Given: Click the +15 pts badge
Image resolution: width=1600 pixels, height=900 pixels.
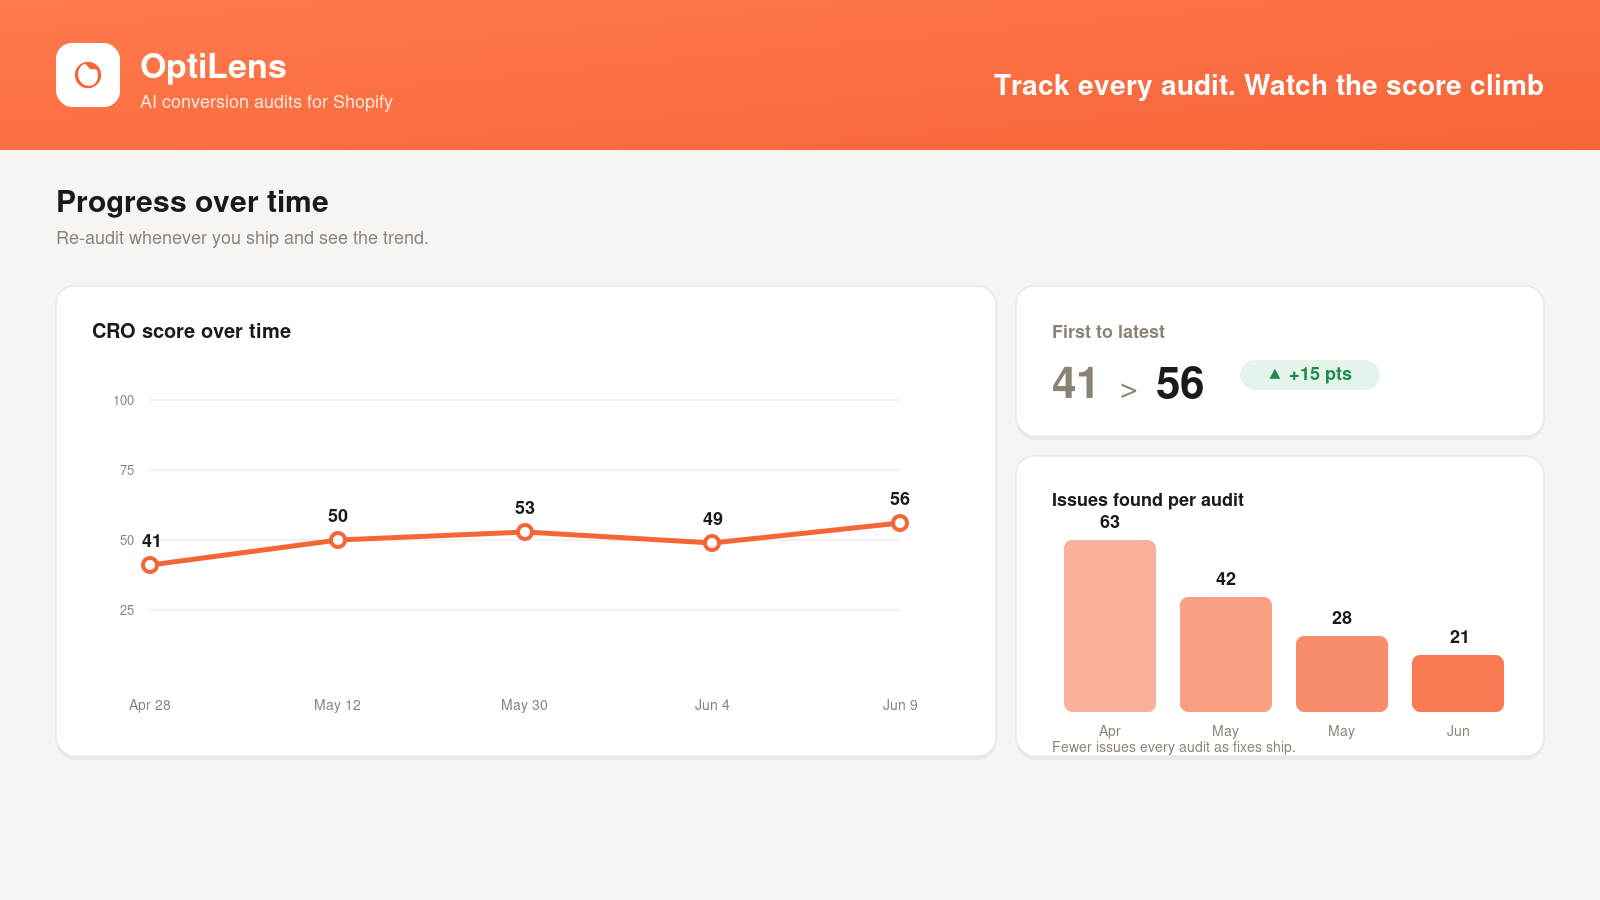Looking at the screenshot, I should pos(1310,375).
